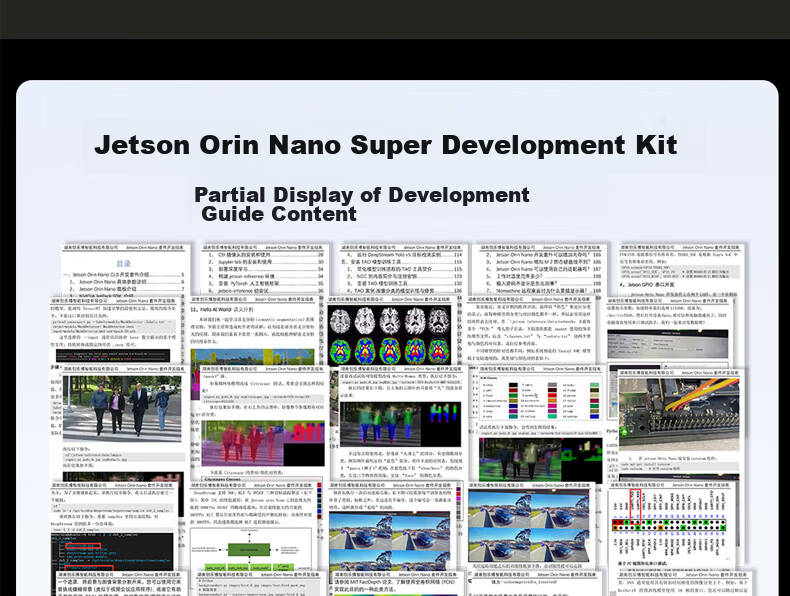
Task: Select the circuit board with ribbon cable photo
Action: [679, 414]
